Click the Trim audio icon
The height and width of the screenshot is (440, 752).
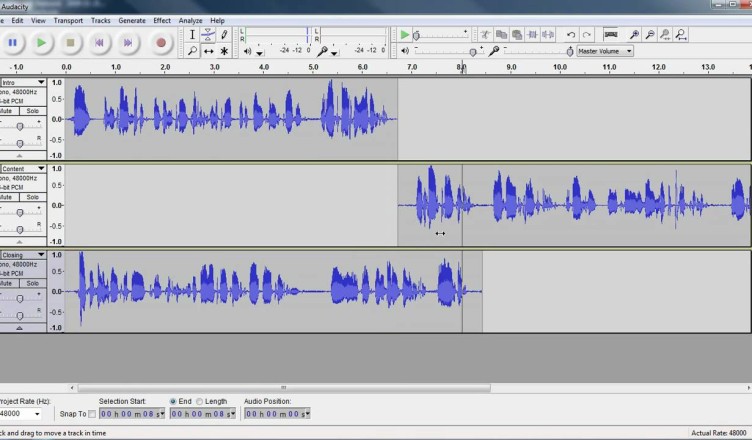click(x=532, y=35)
